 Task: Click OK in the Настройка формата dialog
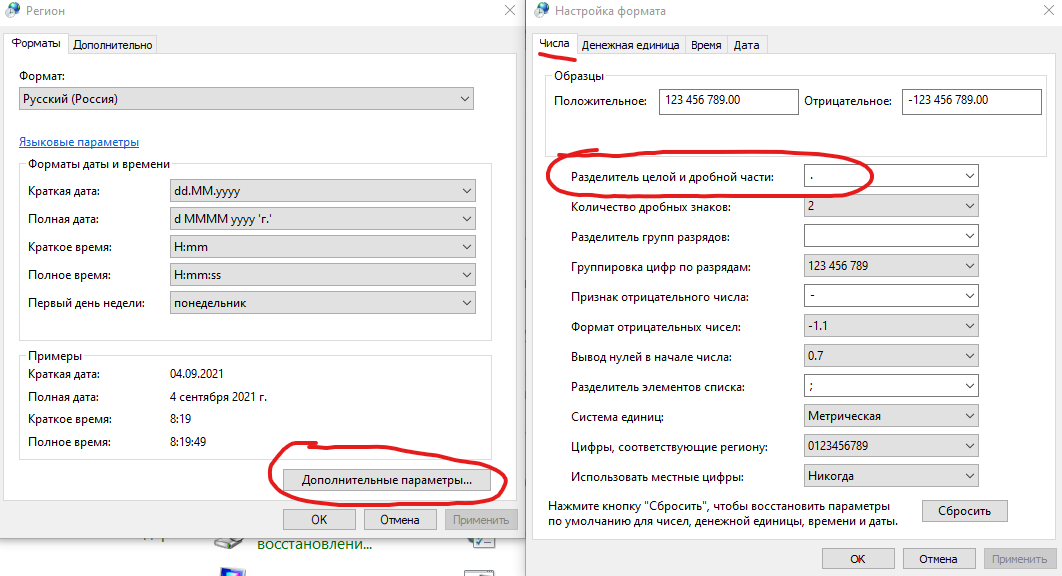pyautogui.click(x=857, y=559)
